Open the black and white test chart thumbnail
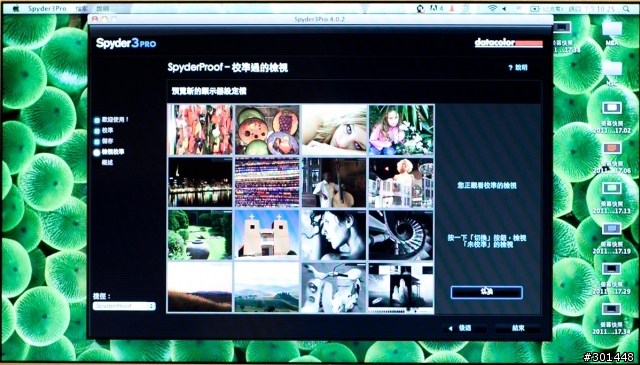Viewport: 640px width, 365px height. 401,288
